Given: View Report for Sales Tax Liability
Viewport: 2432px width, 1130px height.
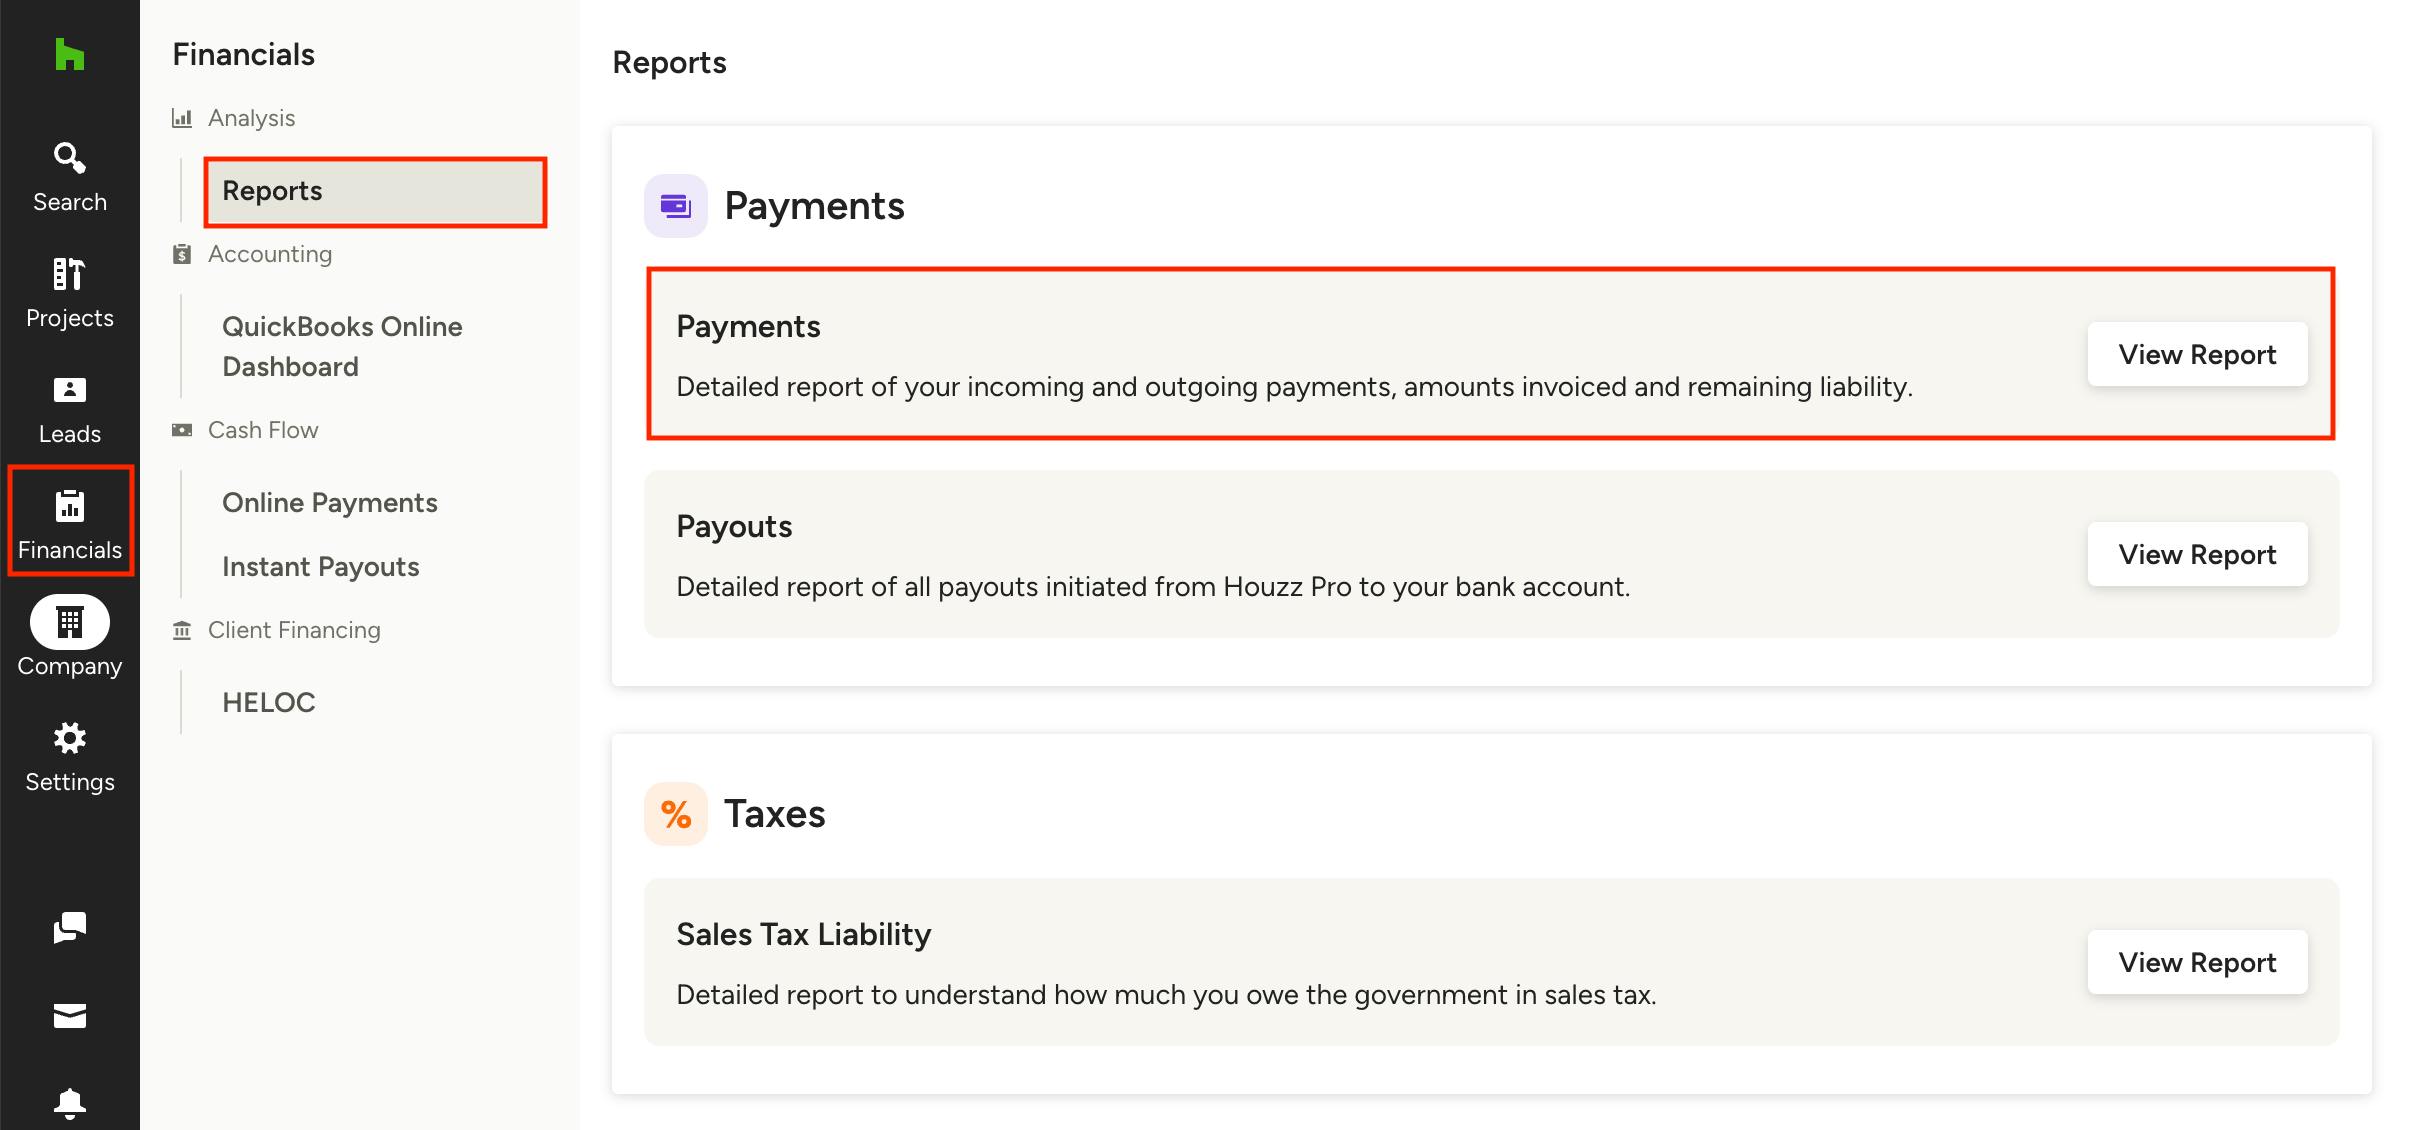Looking at the screenshot, I should [x=2197, y=962].
